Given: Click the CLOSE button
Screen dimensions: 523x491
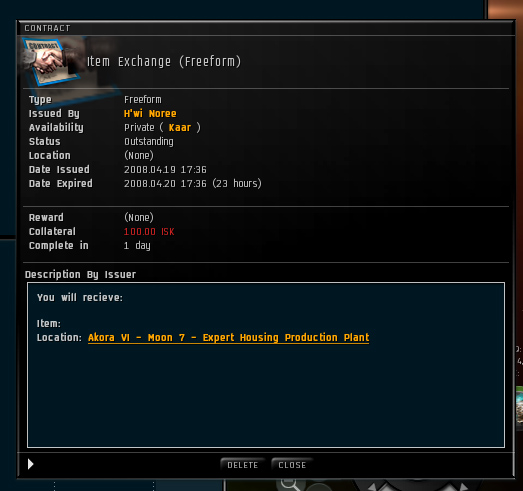Looking at the screenshot, I should tap(292, 465).
